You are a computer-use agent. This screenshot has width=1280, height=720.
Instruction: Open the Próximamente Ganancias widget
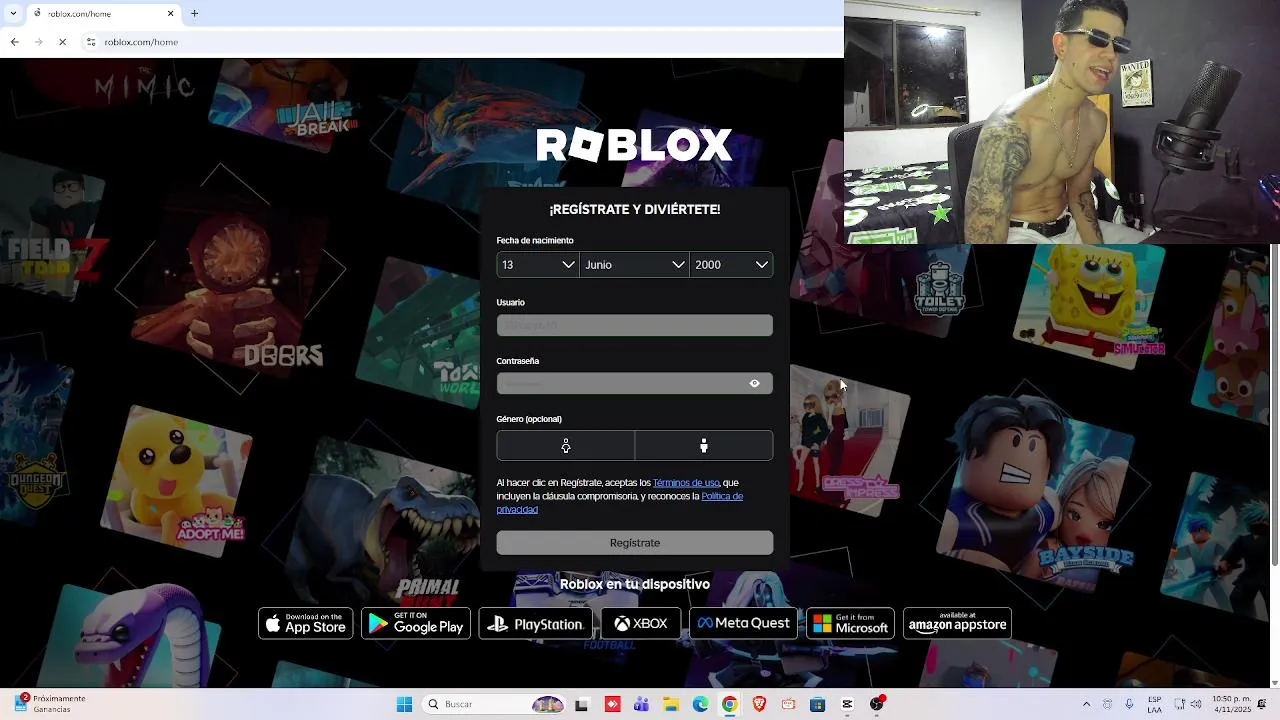(50, 704)
